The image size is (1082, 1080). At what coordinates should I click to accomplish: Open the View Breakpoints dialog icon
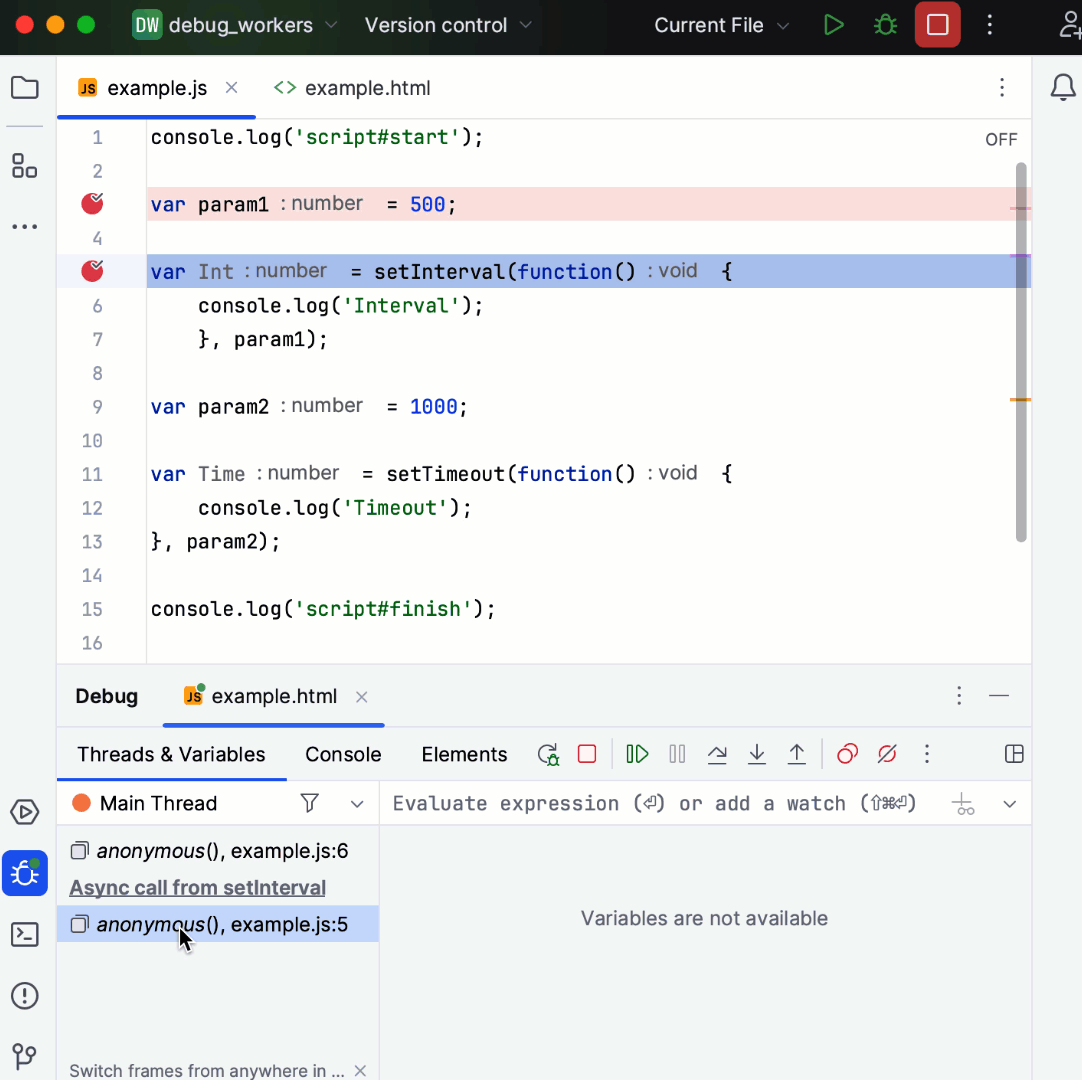(847, 754)
